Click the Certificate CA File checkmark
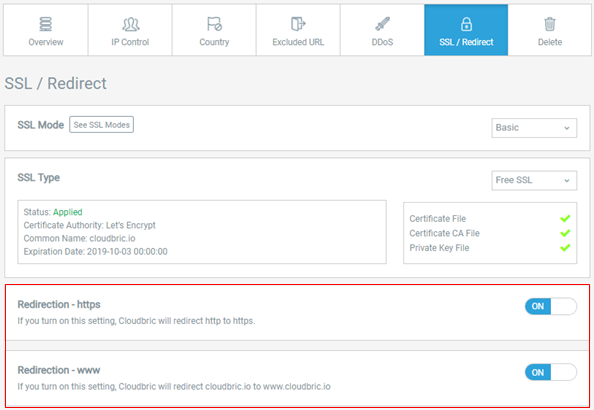This screenshot has height=410, width=594. coord(565,233)
